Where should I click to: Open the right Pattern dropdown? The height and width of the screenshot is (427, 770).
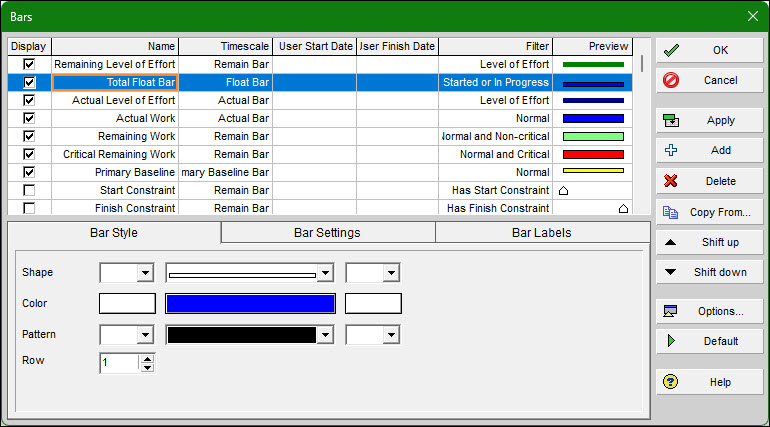(x=391, y=335)
